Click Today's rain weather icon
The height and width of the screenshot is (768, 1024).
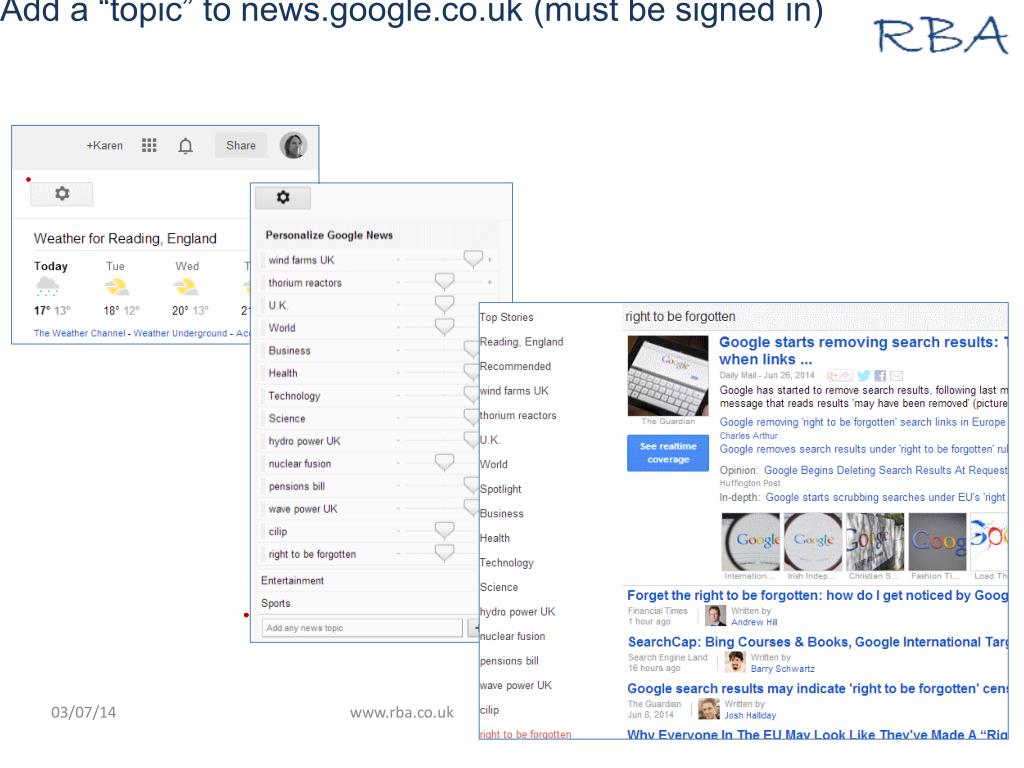coord(48,286)
